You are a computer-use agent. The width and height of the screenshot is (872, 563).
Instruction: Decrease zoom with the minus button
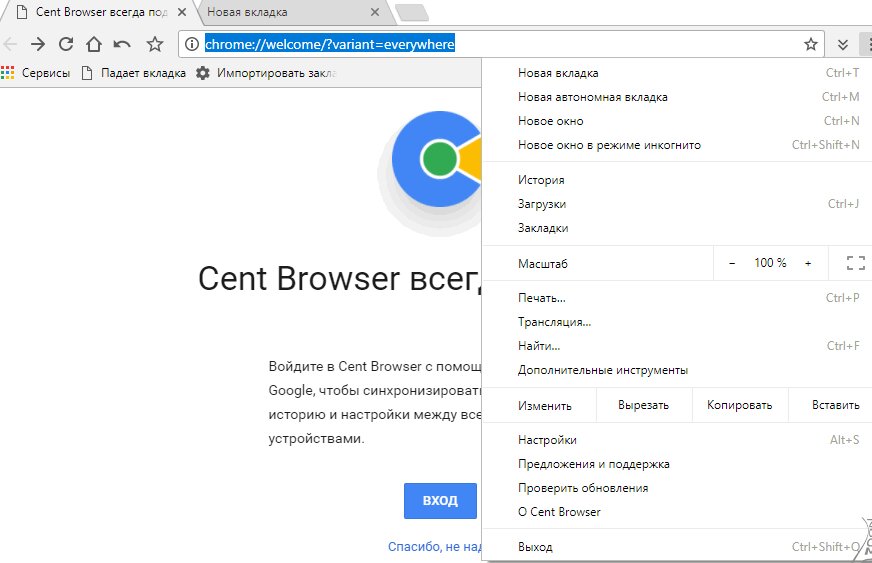(x=732, y=263)
